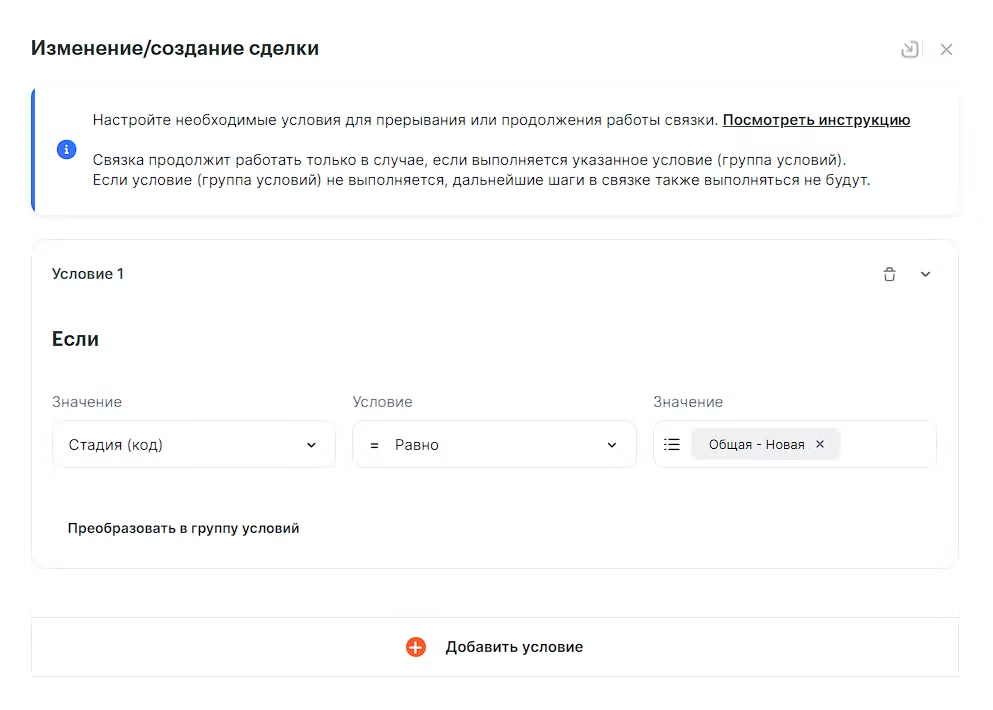Click the Если heading text
The width and height of the screenshot is (993, 710).
pos(75,339)
